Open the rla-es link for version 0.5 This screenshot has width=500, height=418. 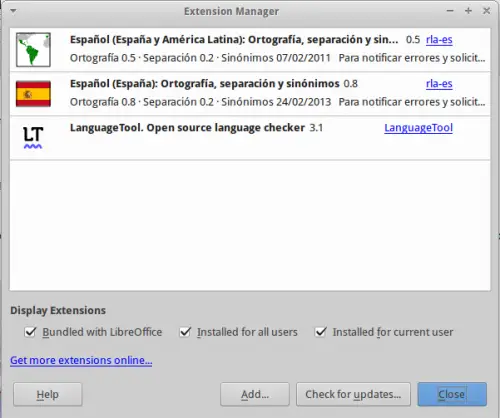click(x=439, y=40)
